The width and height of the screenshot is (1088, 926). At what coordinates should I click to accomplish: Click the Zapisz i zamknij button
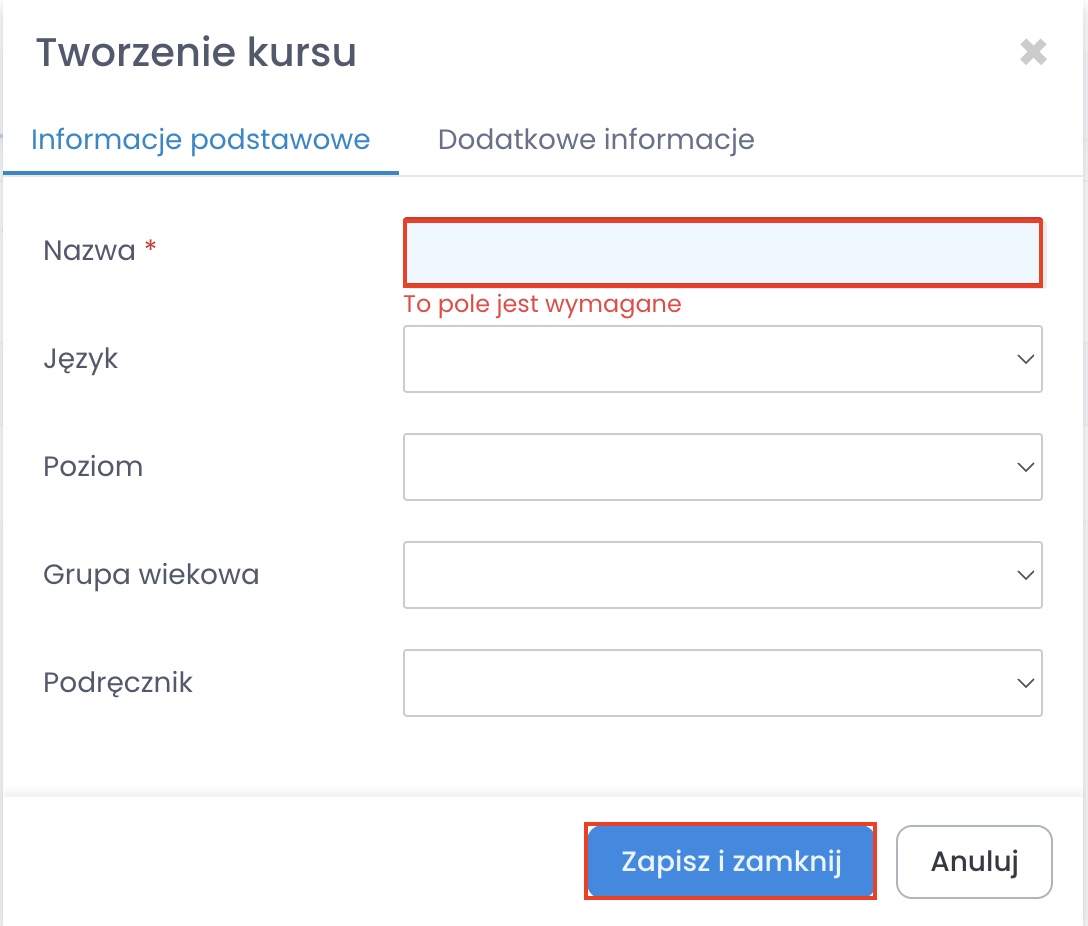(731, 861)
